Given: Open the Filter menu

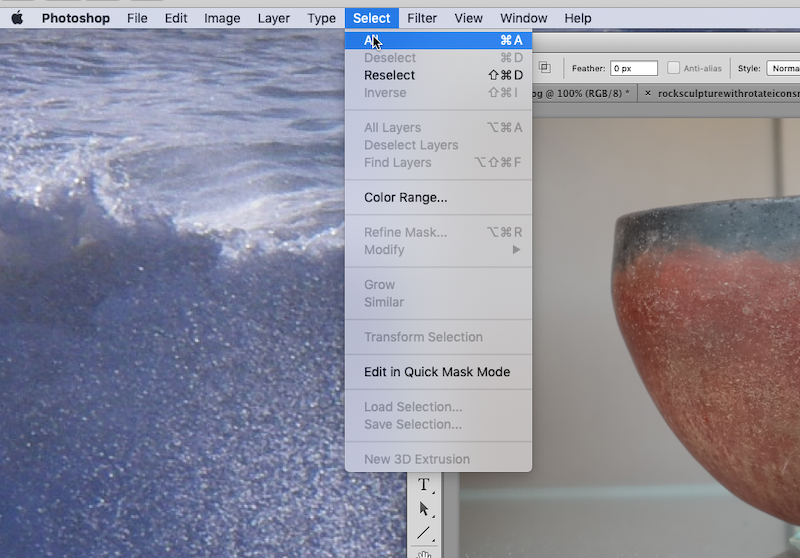Looking at the screenshot, I should 422,18.
